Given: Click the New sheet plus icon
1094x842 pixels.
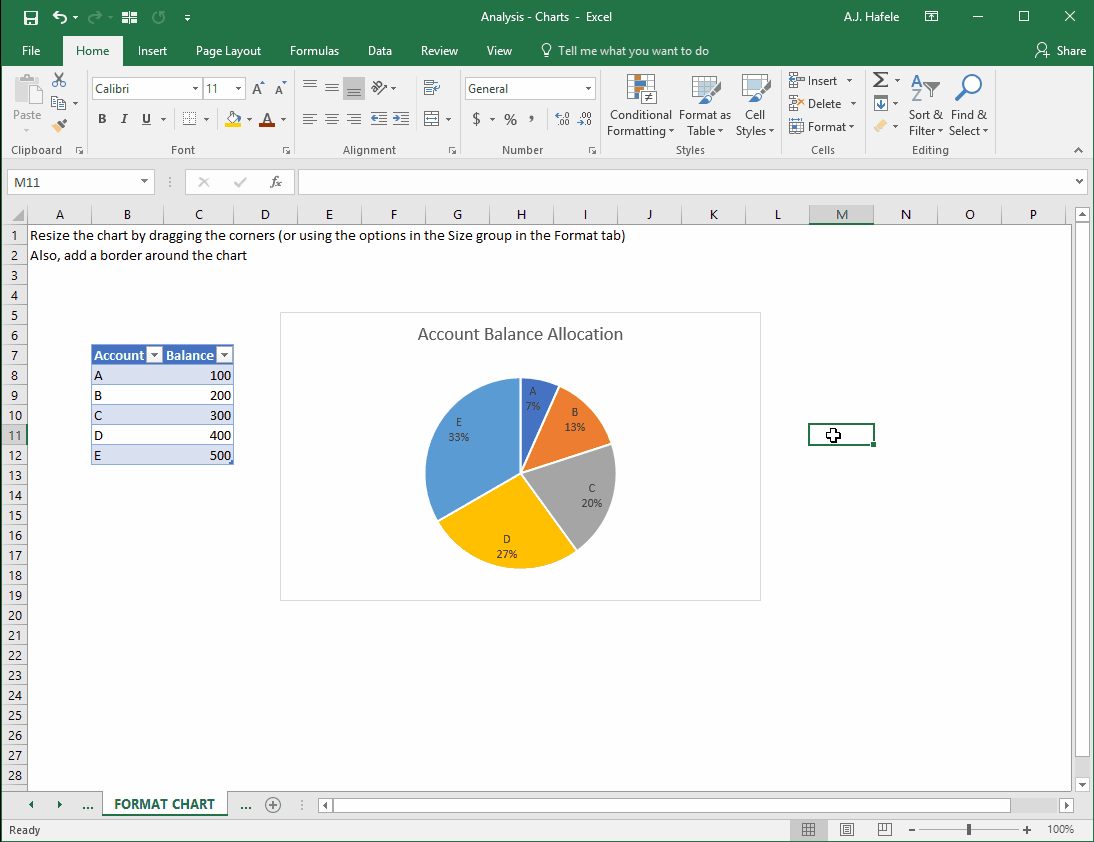Looking at the screenshot, I should [x=273, y=805].
